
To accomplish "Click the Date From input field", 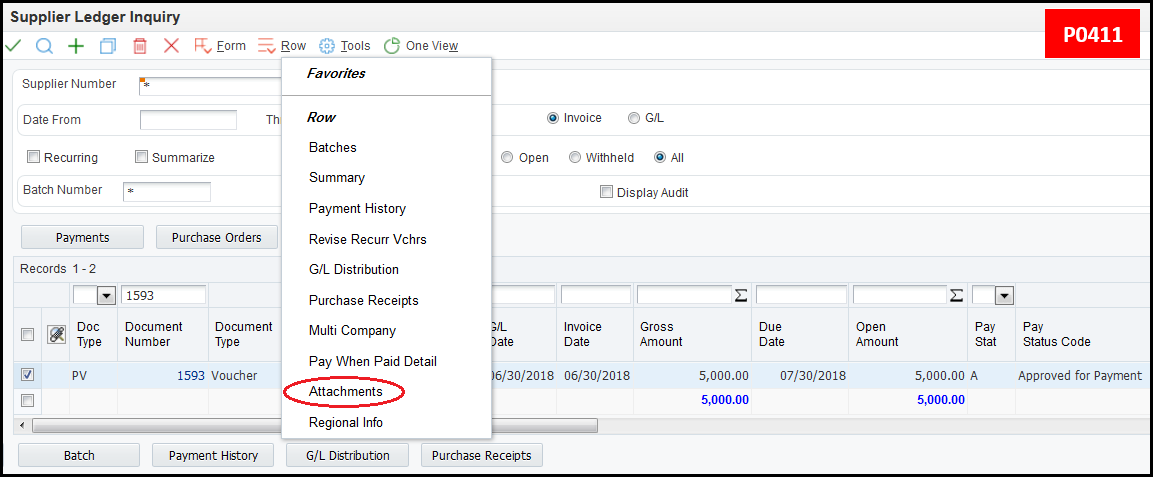I will (188, 120).
